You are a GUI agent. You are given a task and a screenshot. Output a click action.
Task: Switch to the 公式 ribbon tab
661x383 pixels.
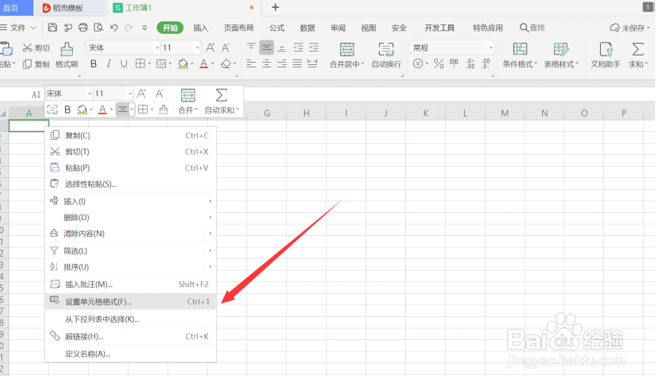(x=277, y=28)
